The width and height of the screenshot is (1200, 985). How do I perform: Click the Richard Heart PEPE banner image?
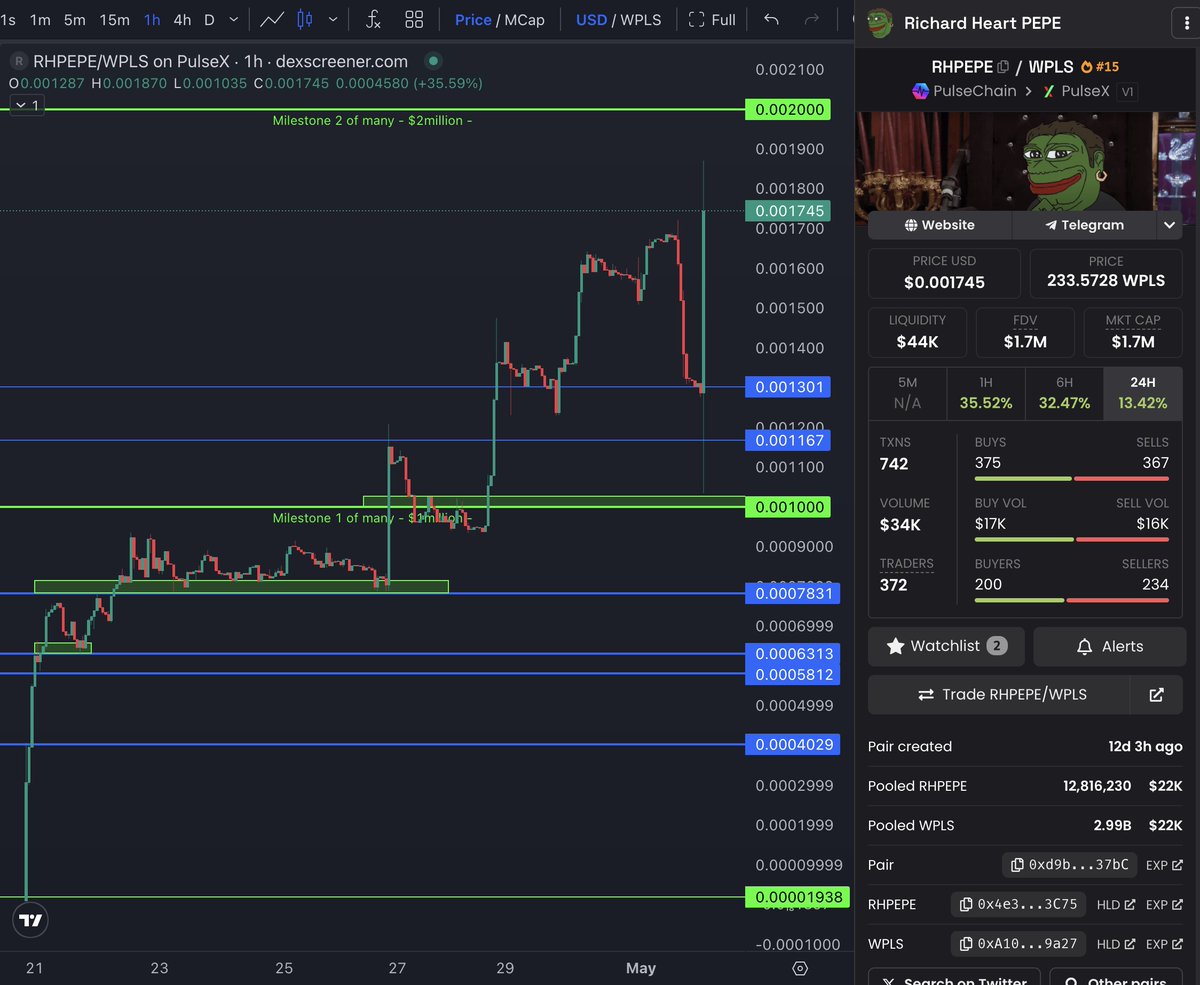tap(1025, 160)
